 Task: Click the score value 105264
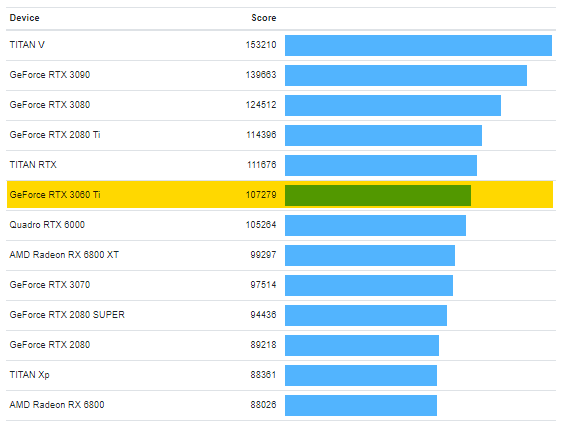click(x=261, y=224)
